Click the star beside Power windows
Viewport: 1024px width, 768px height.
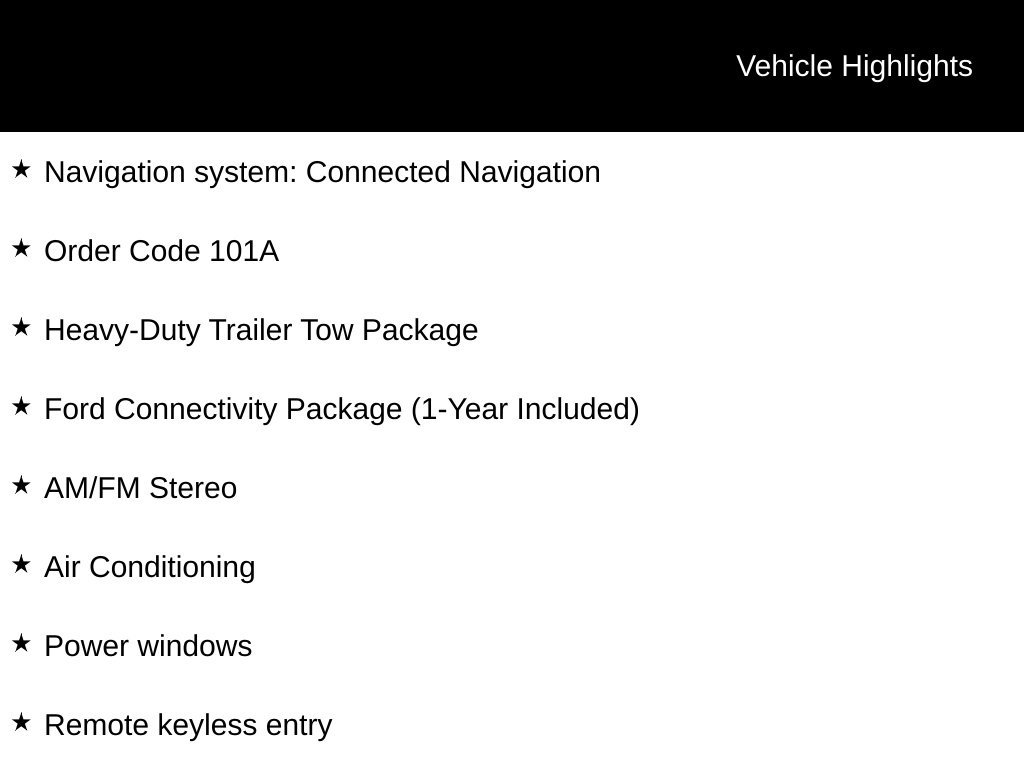[21, 644]
